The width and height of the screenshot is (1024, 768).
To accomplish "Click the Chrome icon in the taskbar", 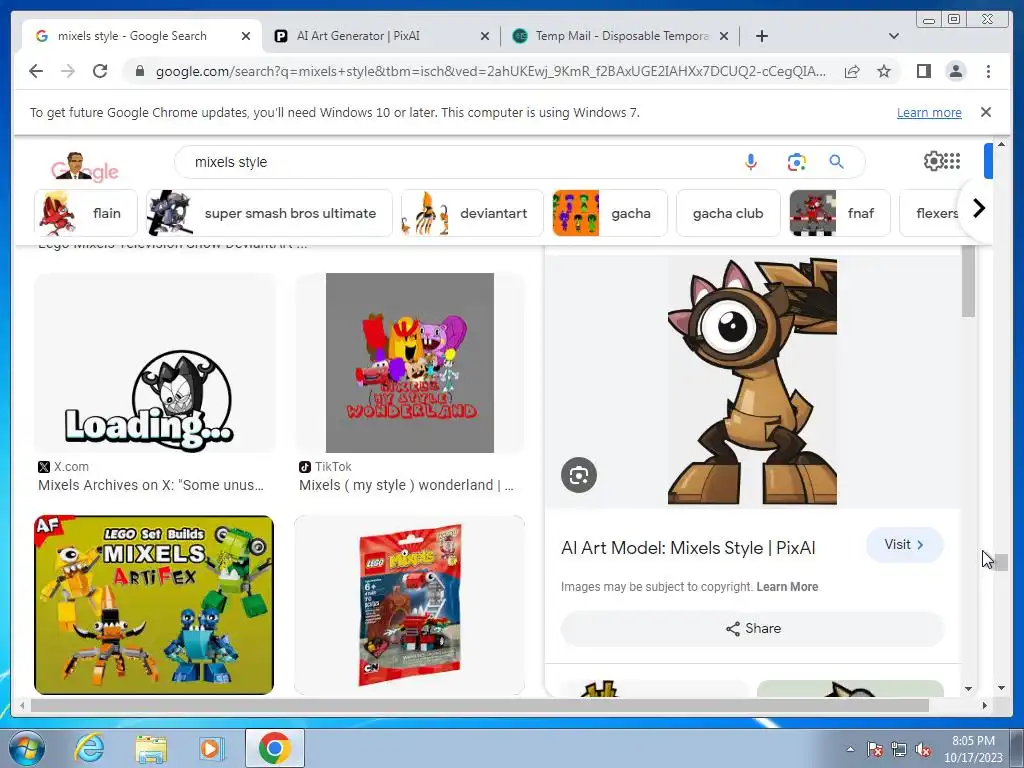I will point(274,748).
